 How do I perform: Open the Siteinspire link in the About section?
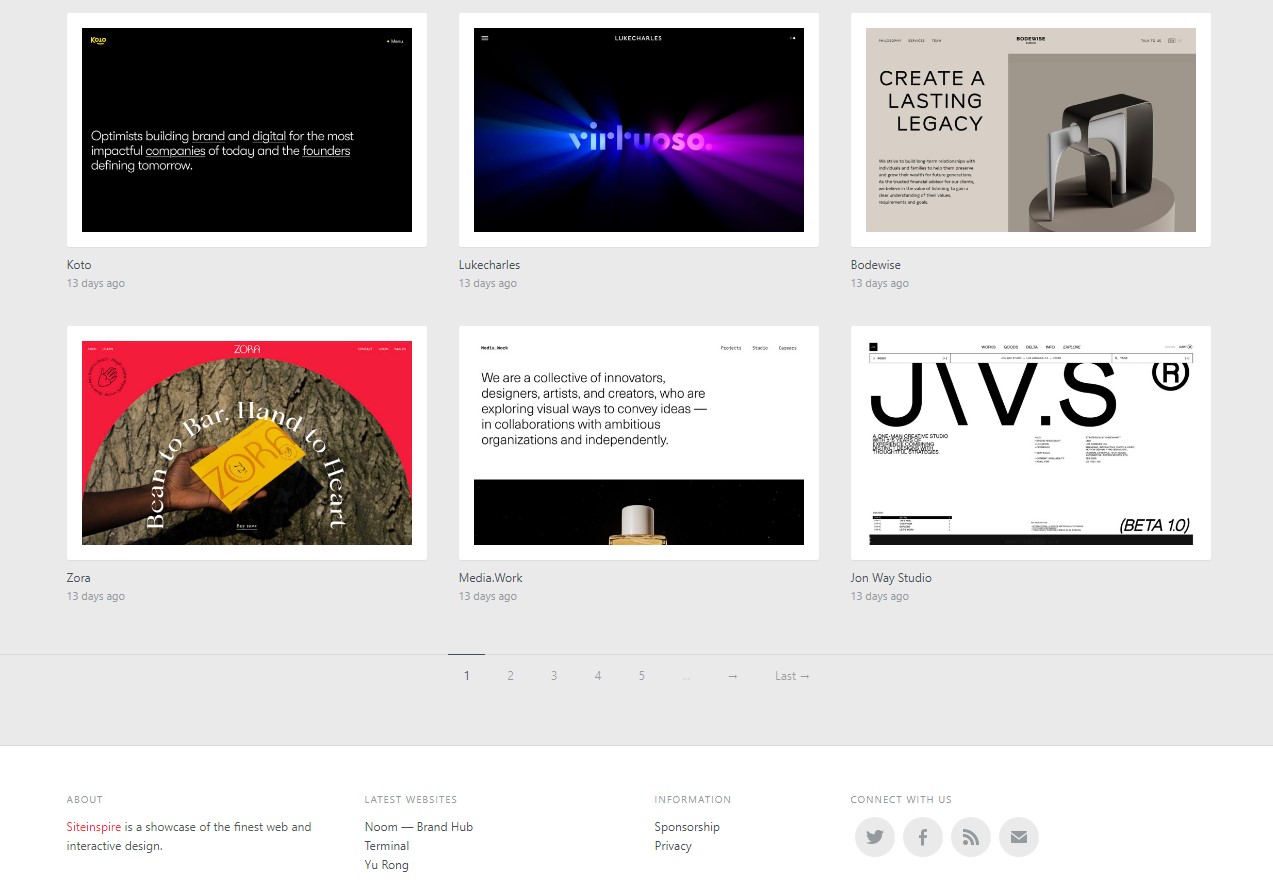(x=93, y=826)
